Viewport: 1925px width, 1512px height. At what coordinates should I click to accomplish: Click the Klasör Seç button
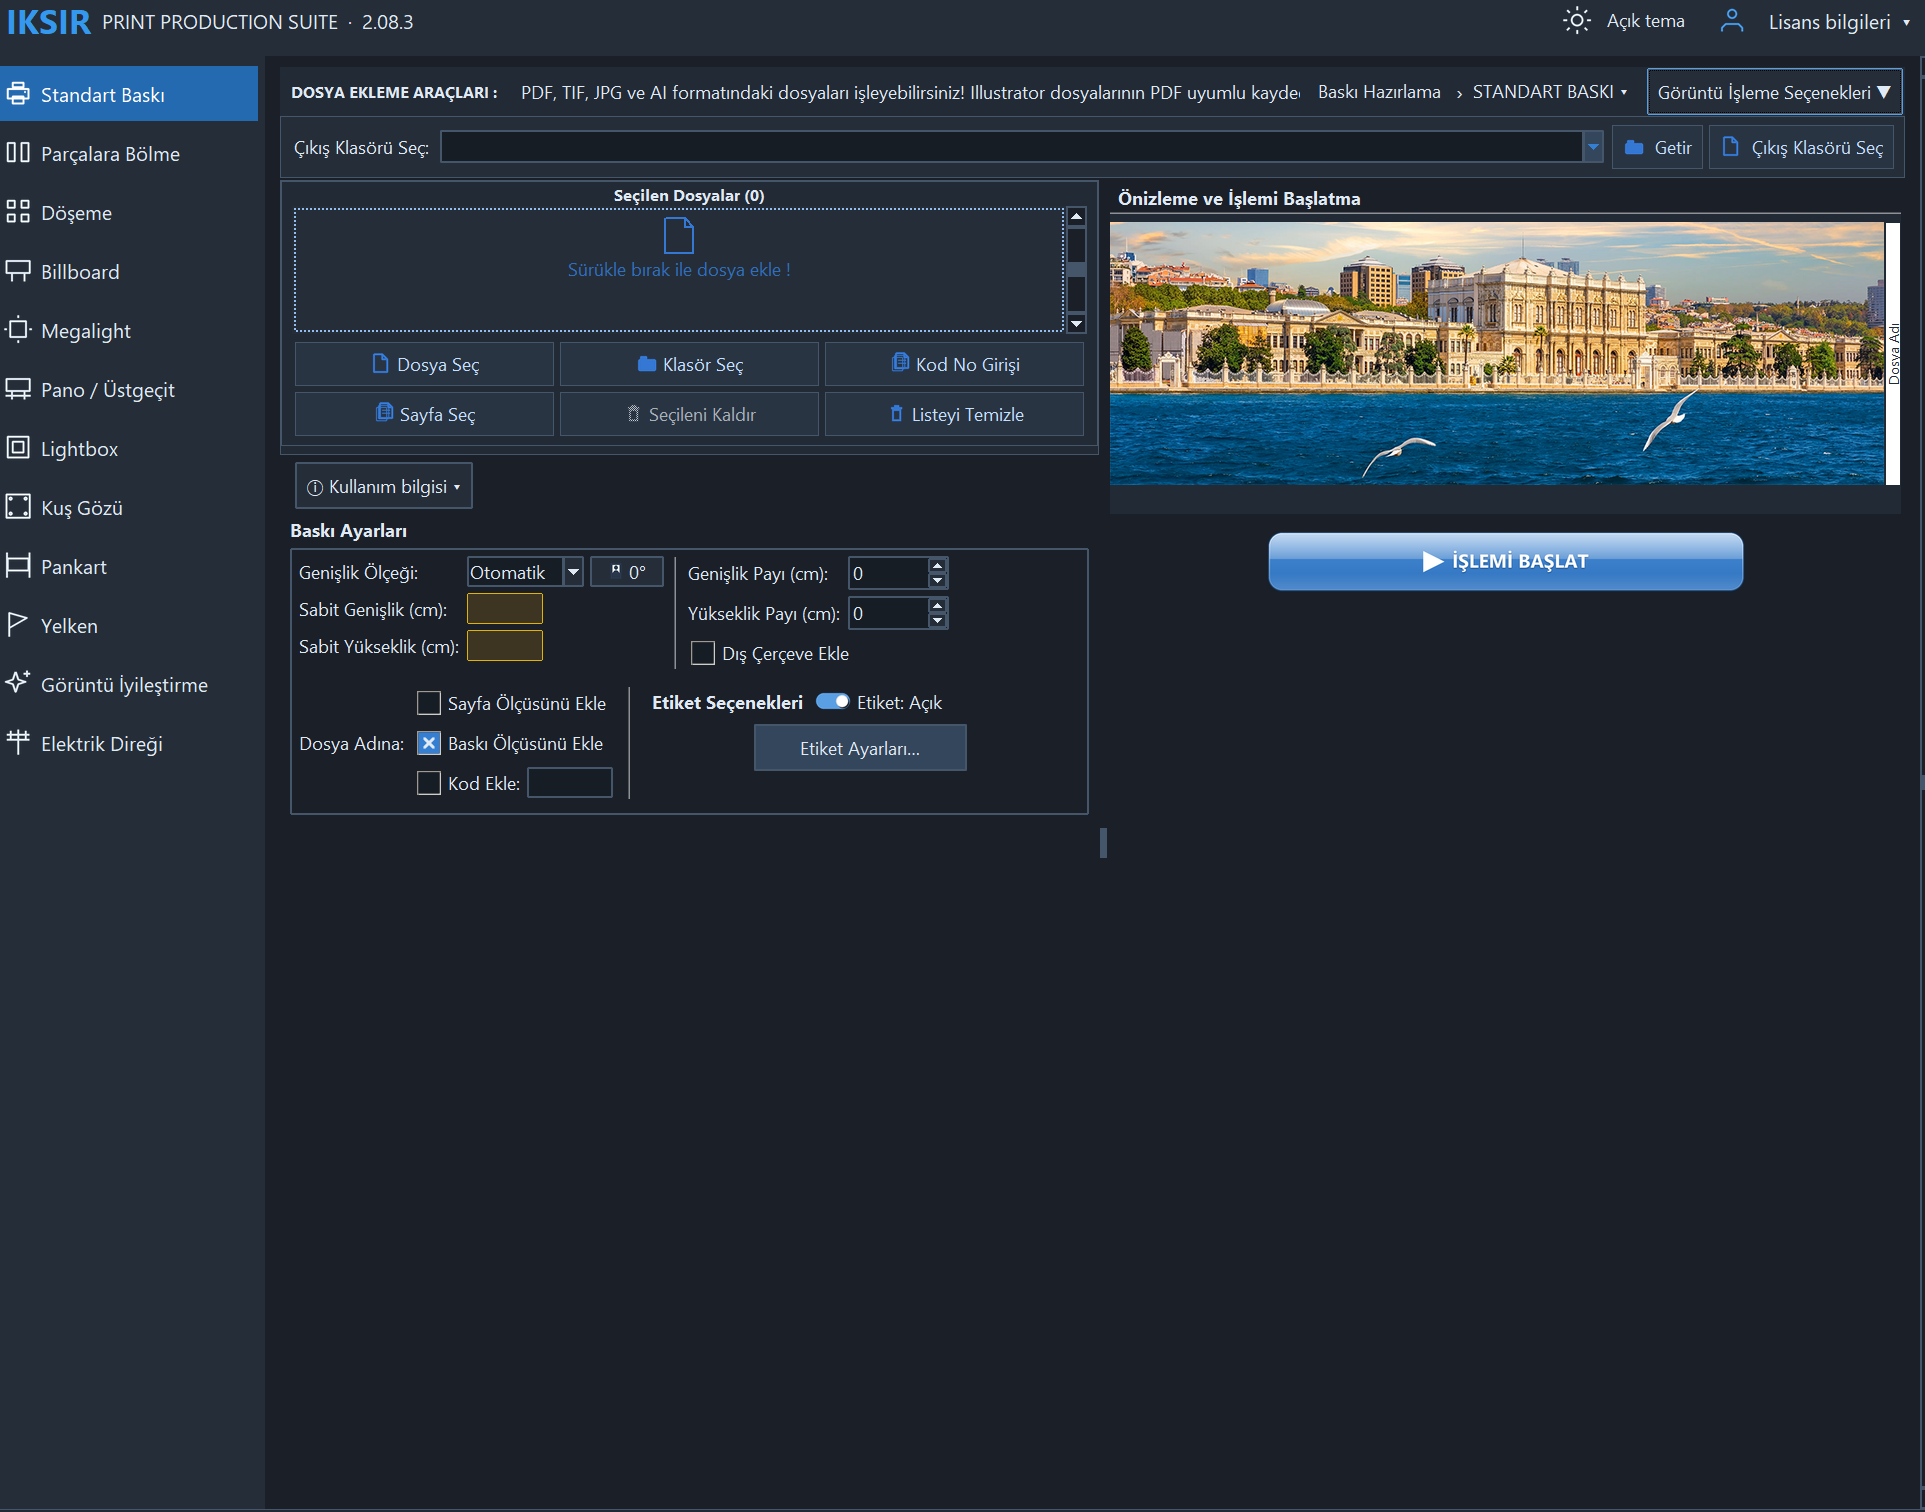click(689, 364)
